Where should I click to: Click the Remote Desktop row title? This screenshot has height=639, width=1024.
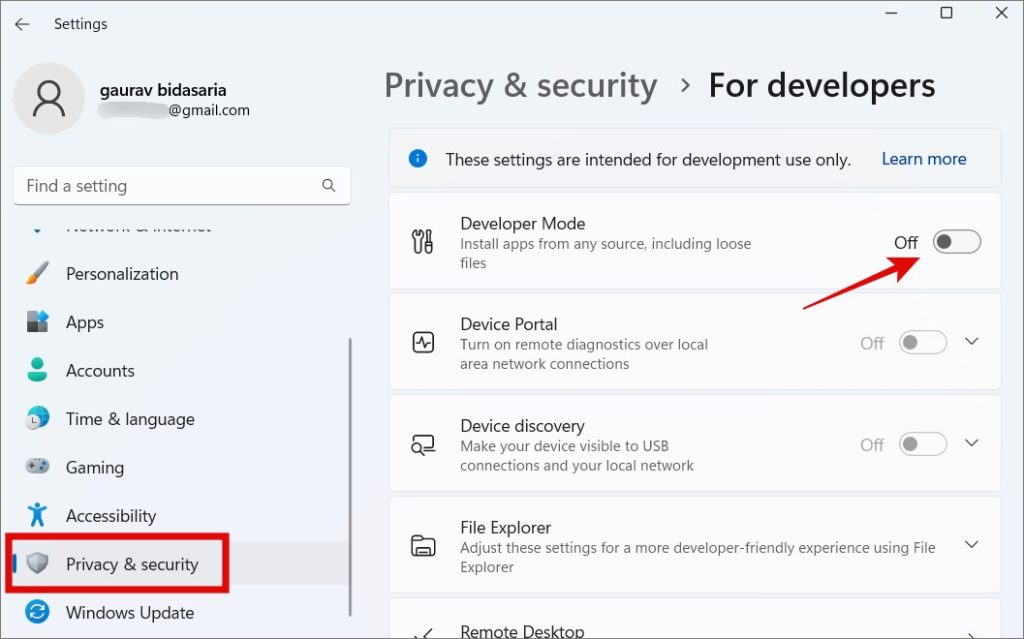tap(522, 631)
